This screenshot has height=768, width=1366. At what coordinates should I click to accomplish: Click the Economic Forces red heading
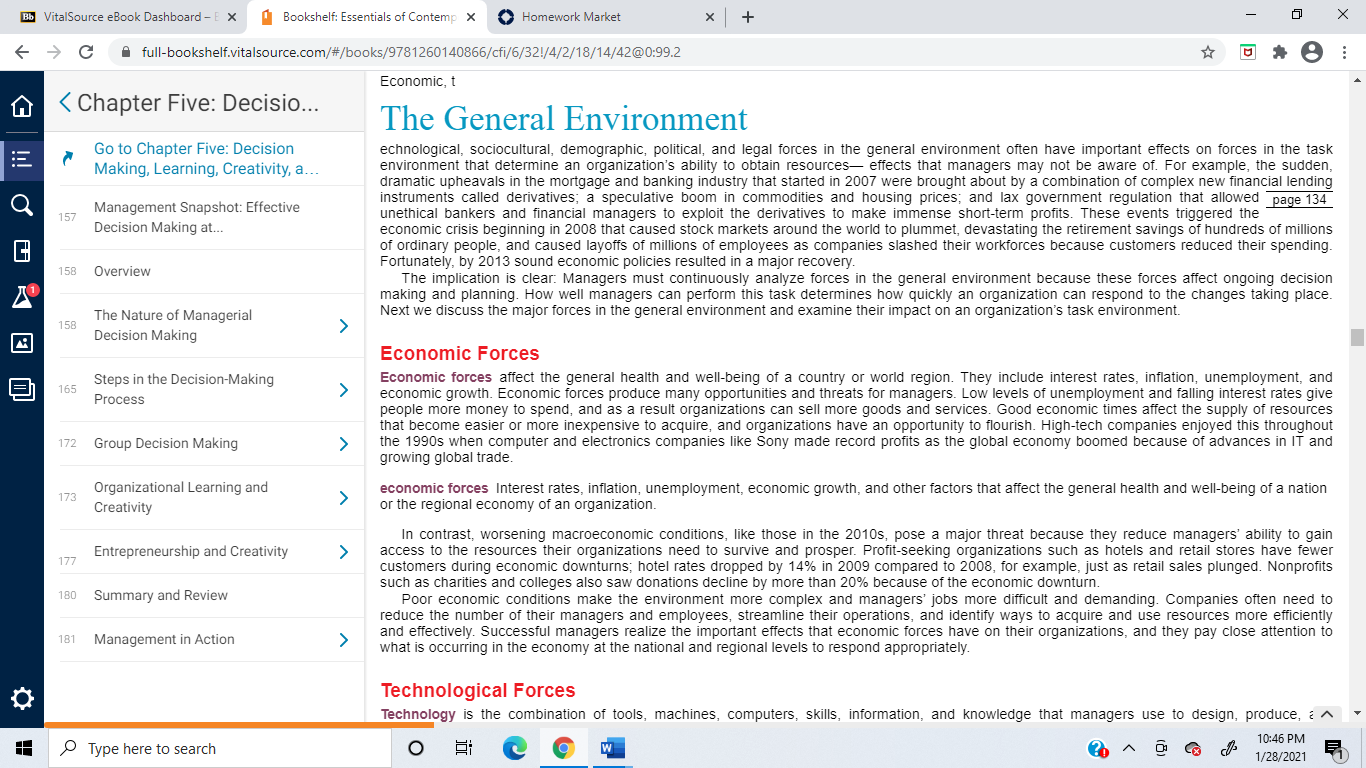pos(460,353)
